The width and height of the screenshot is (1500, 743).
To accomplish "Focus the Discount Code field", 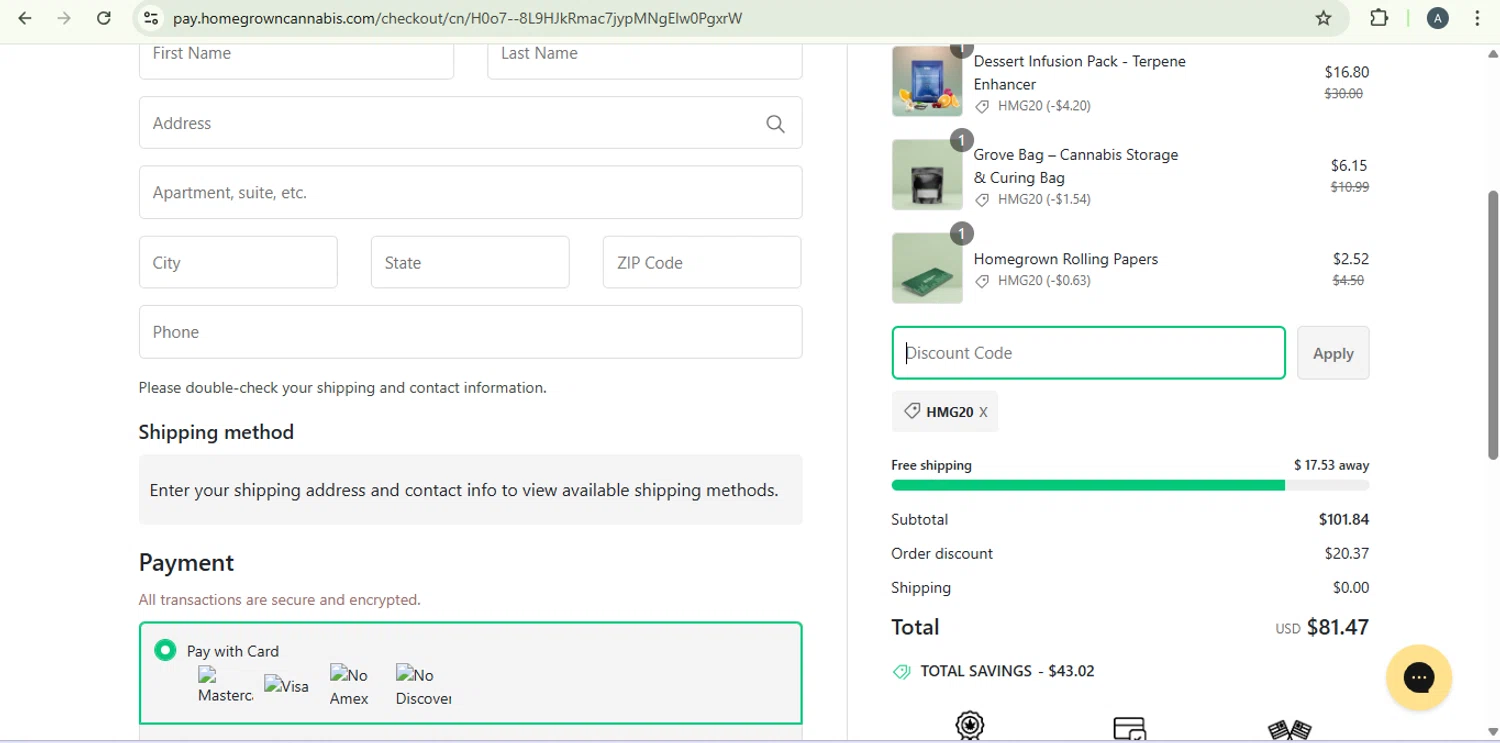I will click(x=1088, y=353).
